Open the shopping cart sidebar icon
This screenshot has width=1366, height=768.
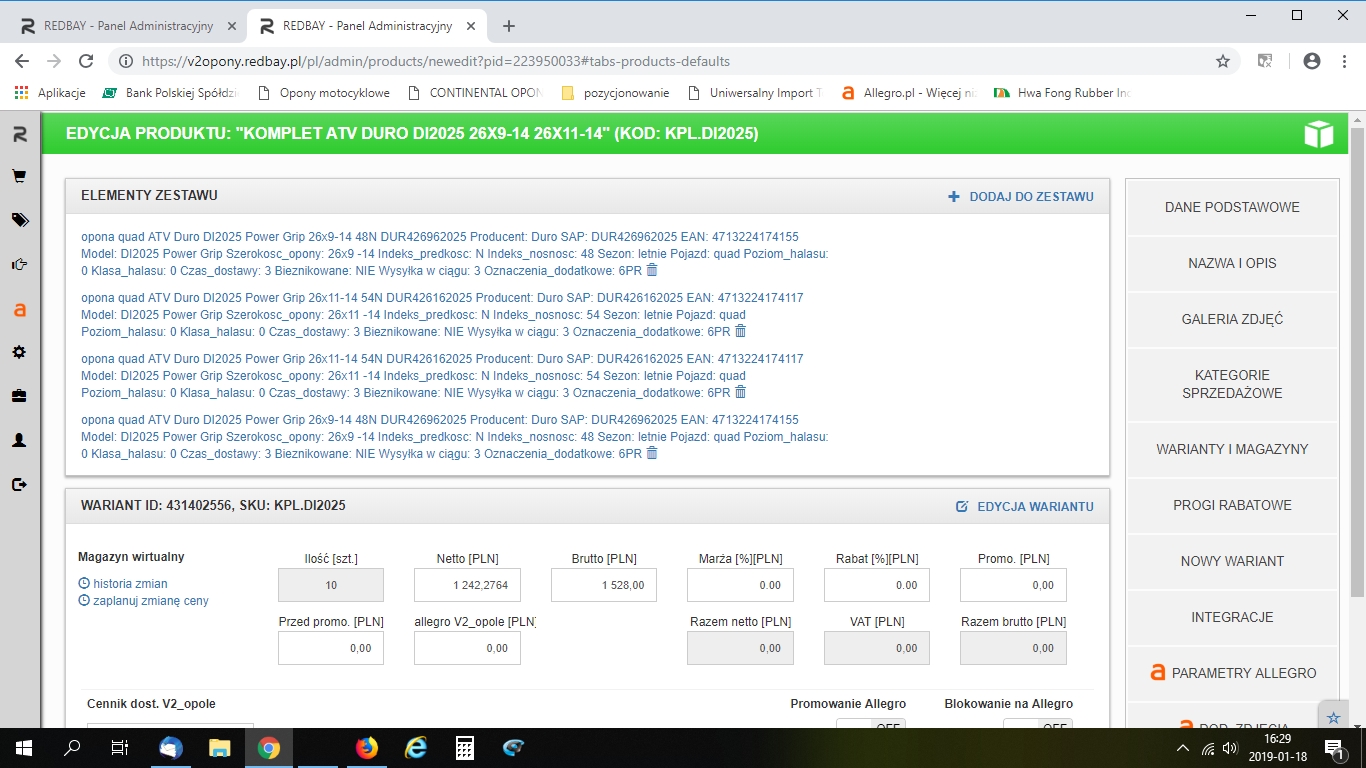click(x=19, y=176)
